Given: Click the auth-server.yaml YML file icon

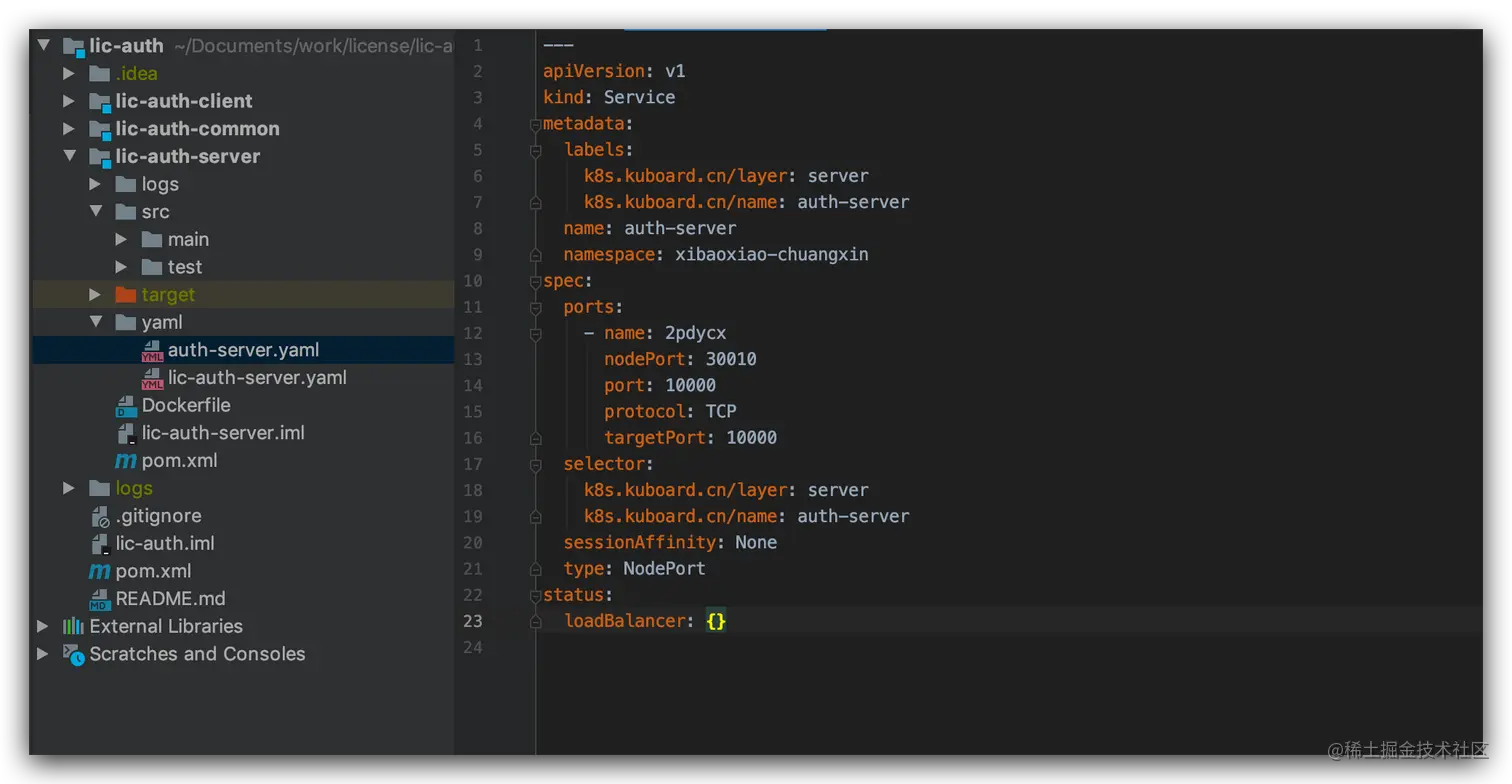Looking at the screenshot, I should [152, 351].
